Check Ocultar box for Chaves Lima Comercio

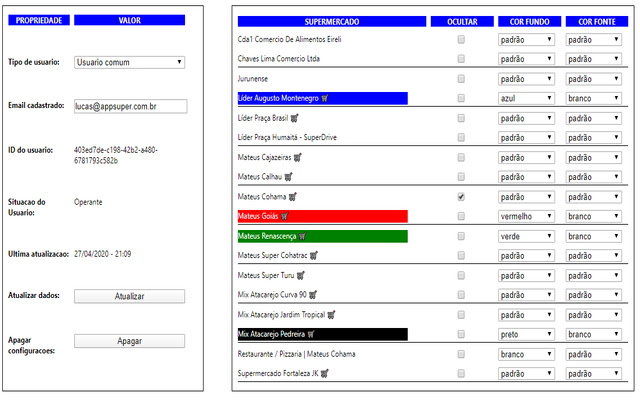[461, 59]
